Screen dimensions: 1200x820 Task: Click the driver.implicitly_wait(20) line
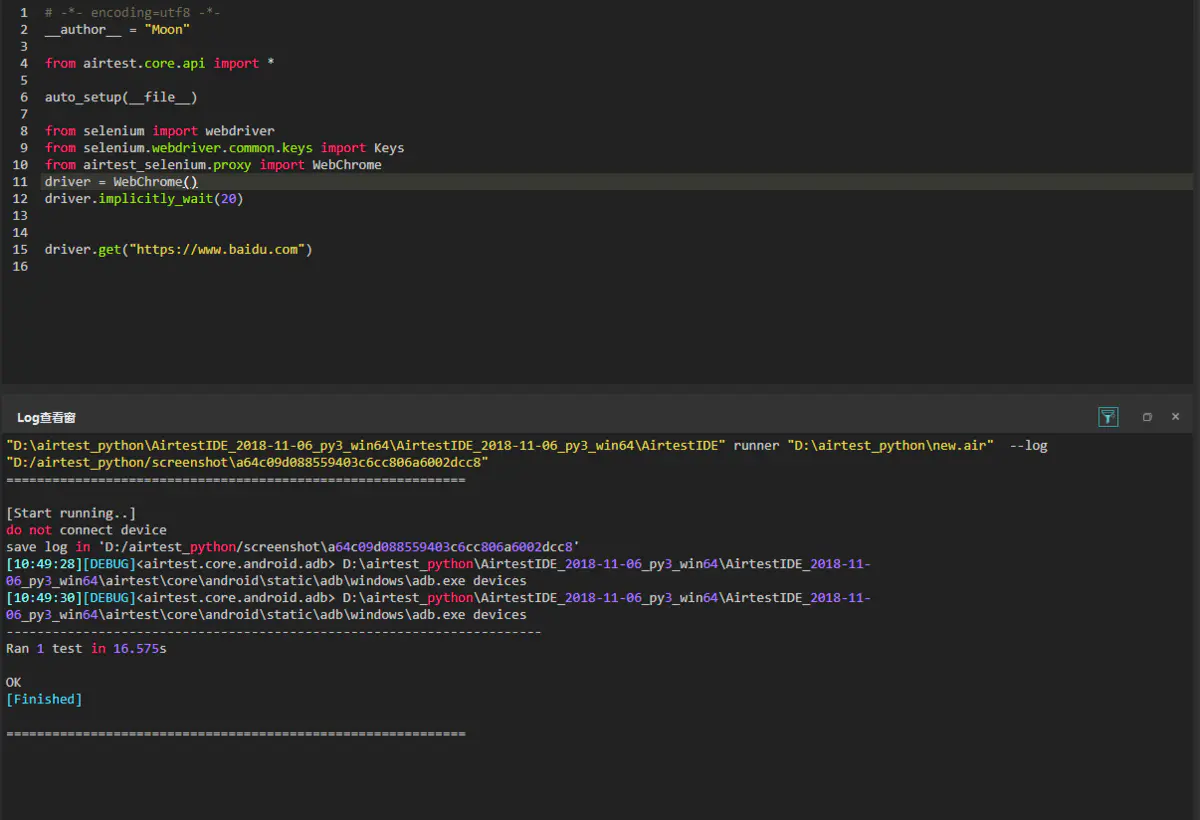pyautogui.click(x=144, y=199)
